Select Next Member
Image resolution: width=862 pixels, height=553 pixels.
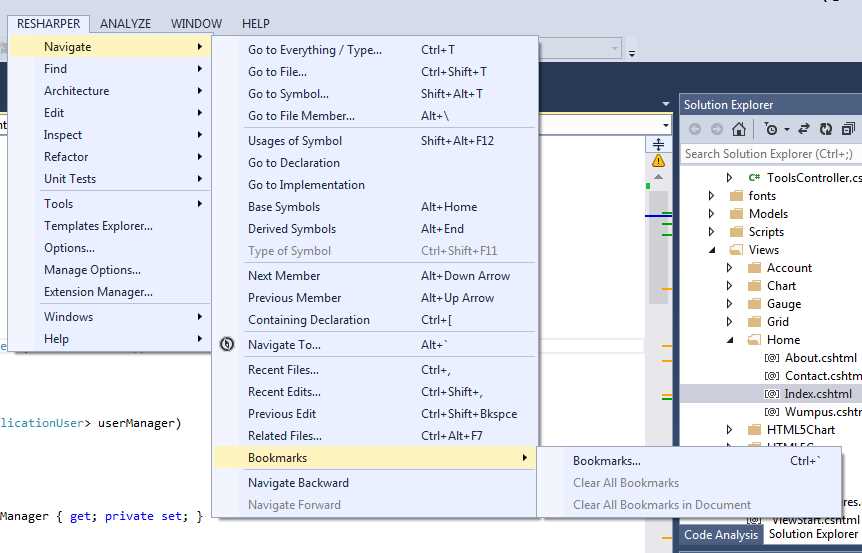click(375, 275)
